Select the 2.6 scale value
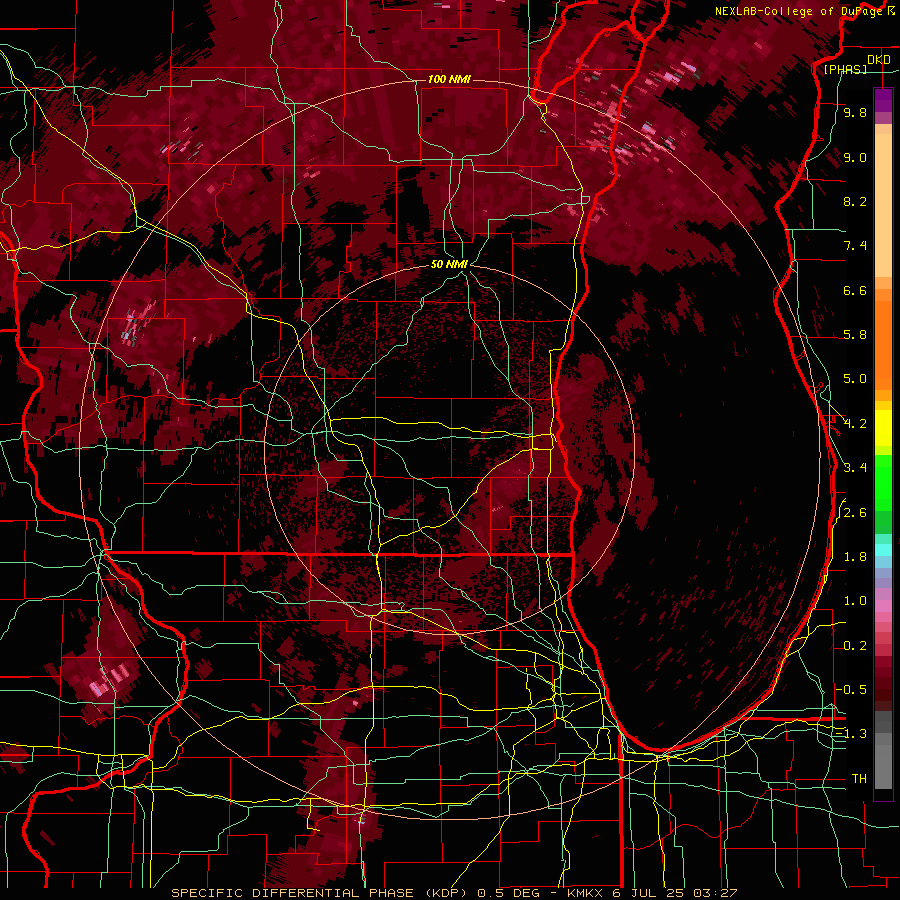The height and width of the screenshot is (900, 900). point(855,513)
